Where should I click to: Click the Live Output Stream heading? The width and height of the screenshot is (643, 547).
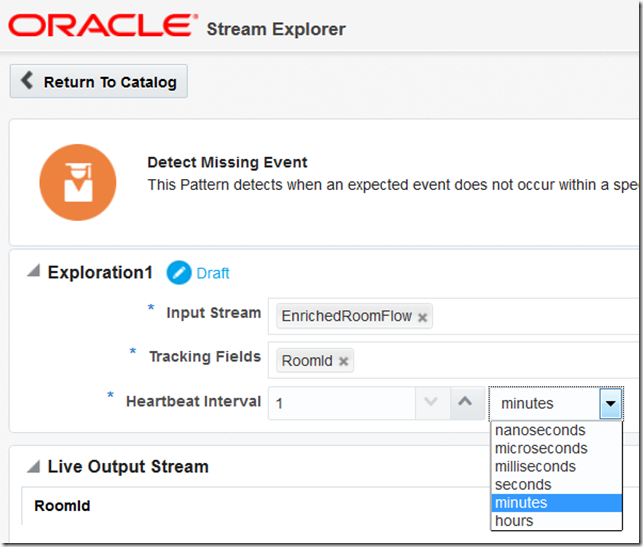tap(128, 467)
